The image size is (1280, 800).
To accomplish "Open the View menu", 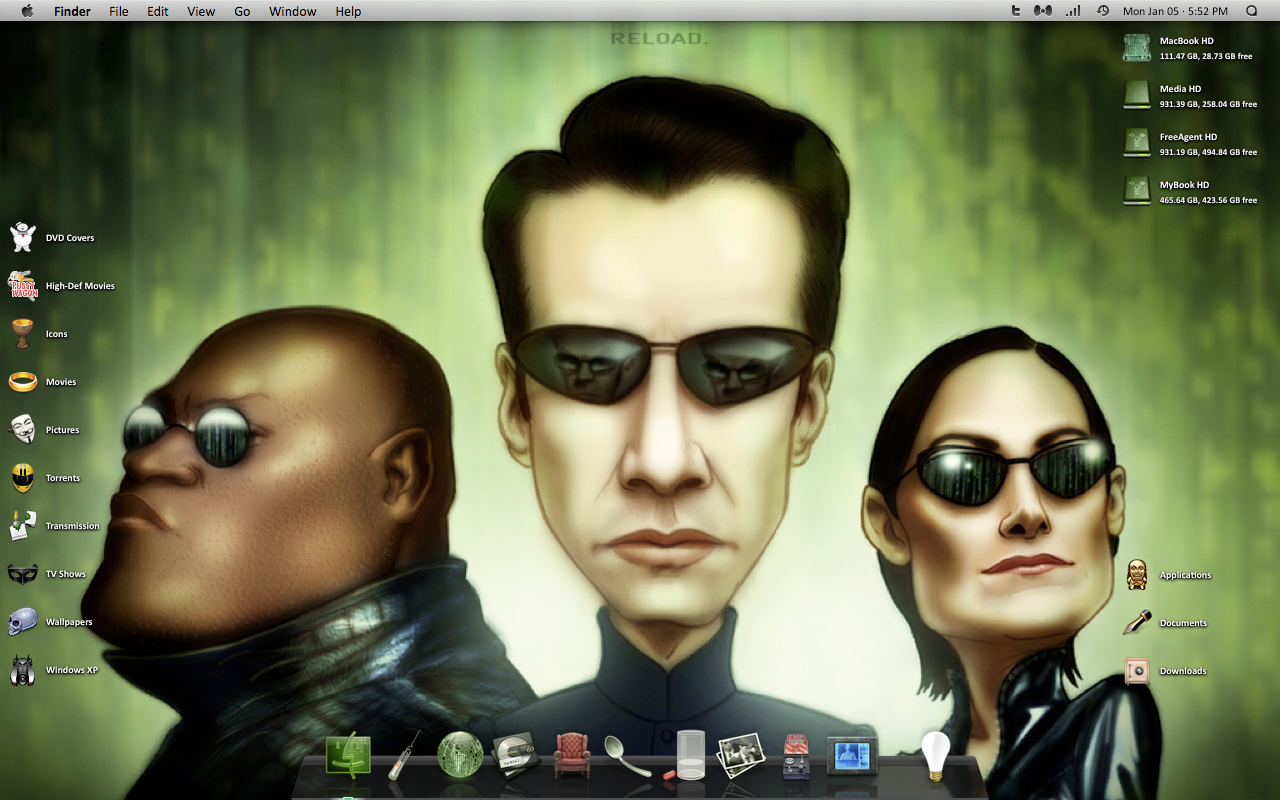I will 201,11.
